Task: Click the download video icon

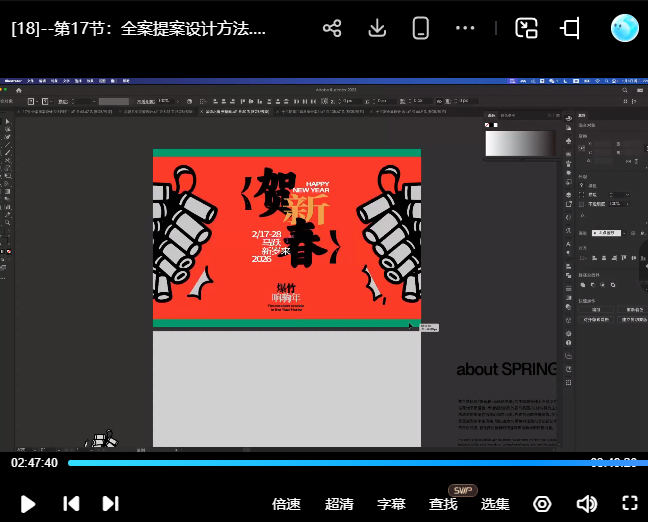Action: [x=377, y=28]
